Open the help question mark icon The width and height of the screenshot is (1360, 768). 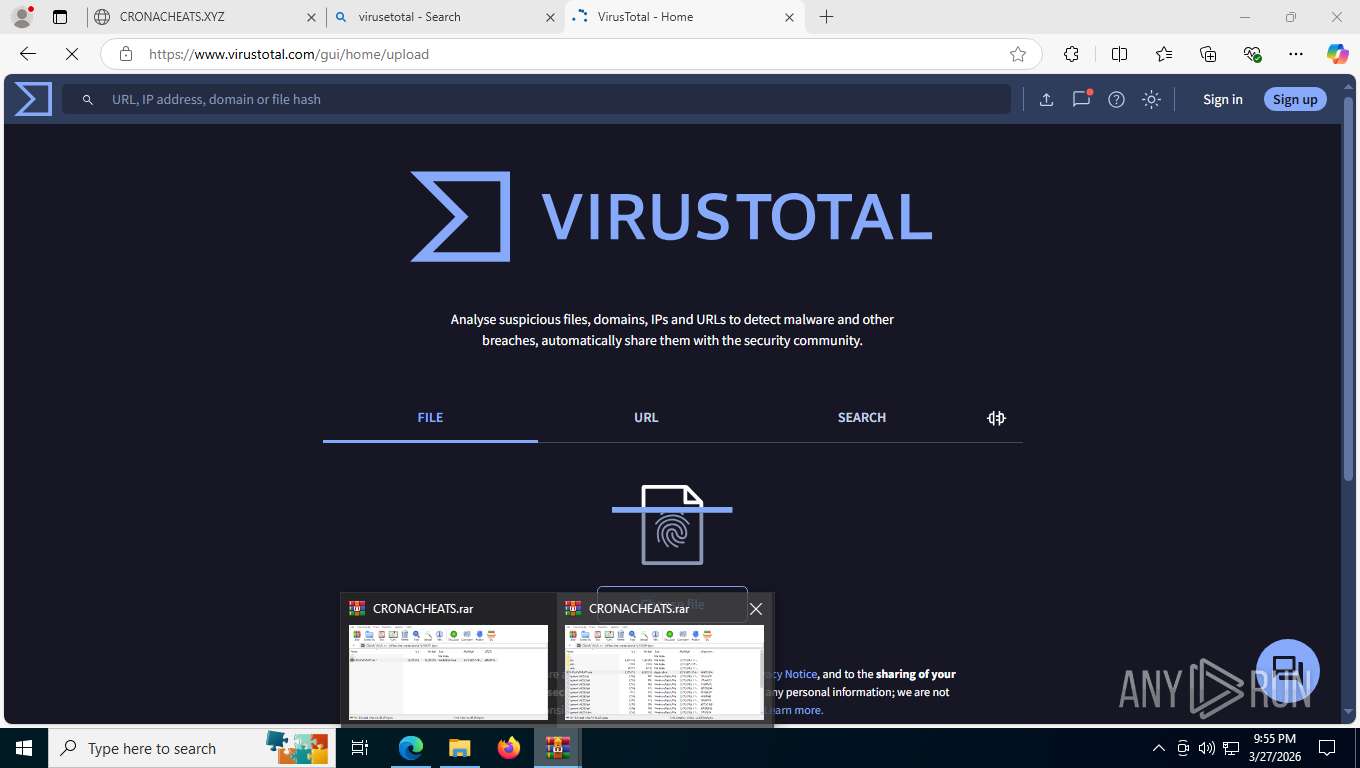pyautogui.click(x=1117, y=99)
